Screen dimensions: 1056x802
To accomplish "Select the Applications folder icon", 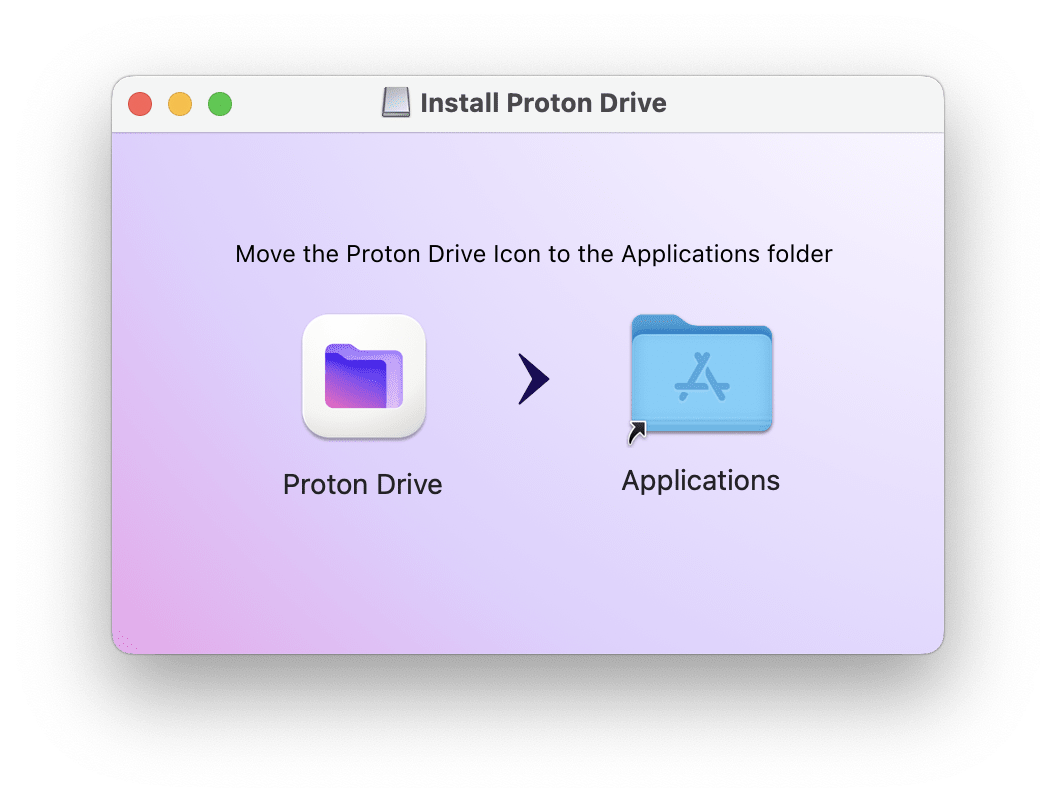I will (x=702, y=374).
